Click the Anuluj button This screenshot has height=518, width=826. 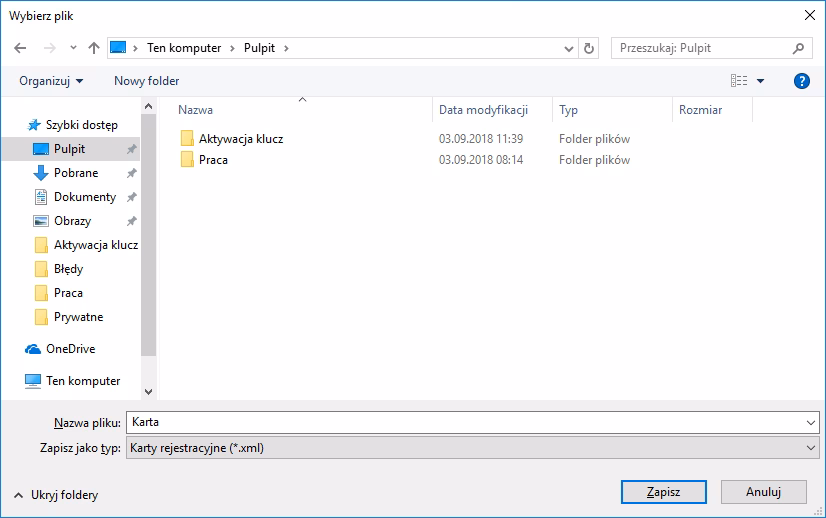(x=762, y=492)
